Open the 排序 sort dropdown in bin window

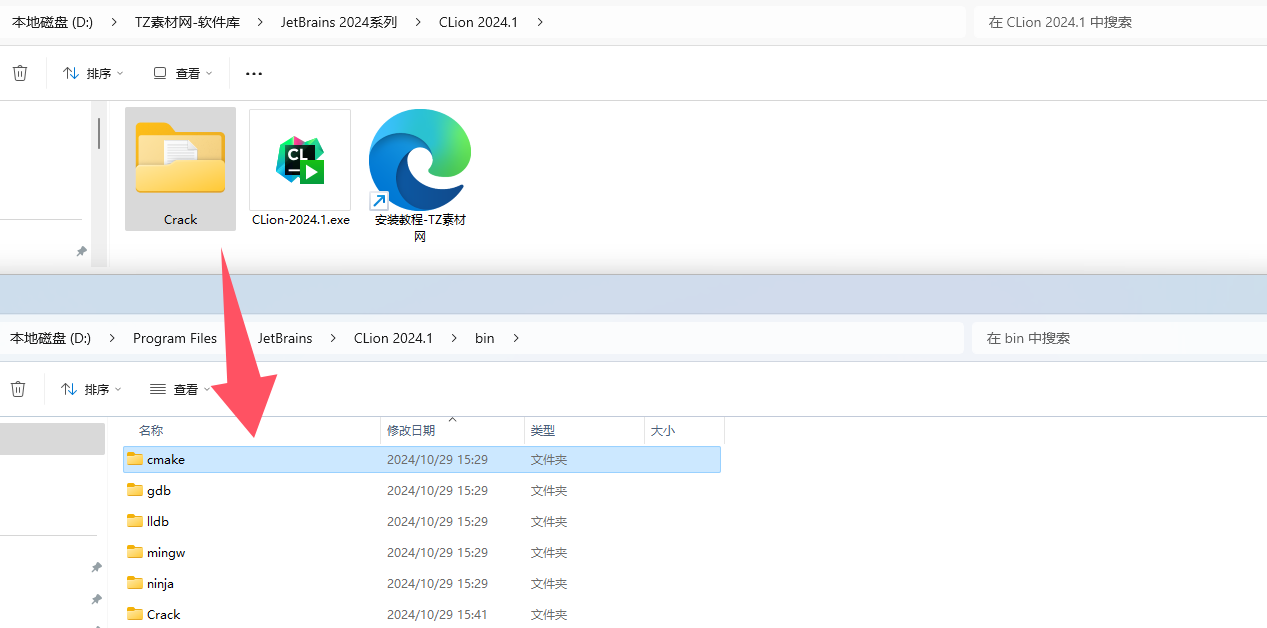(91, 389)
